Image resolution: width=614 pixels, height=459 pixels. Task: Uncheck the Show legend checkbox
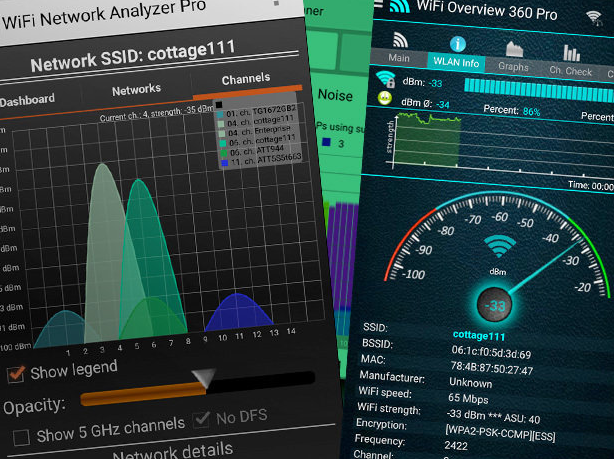pos(16,374)
